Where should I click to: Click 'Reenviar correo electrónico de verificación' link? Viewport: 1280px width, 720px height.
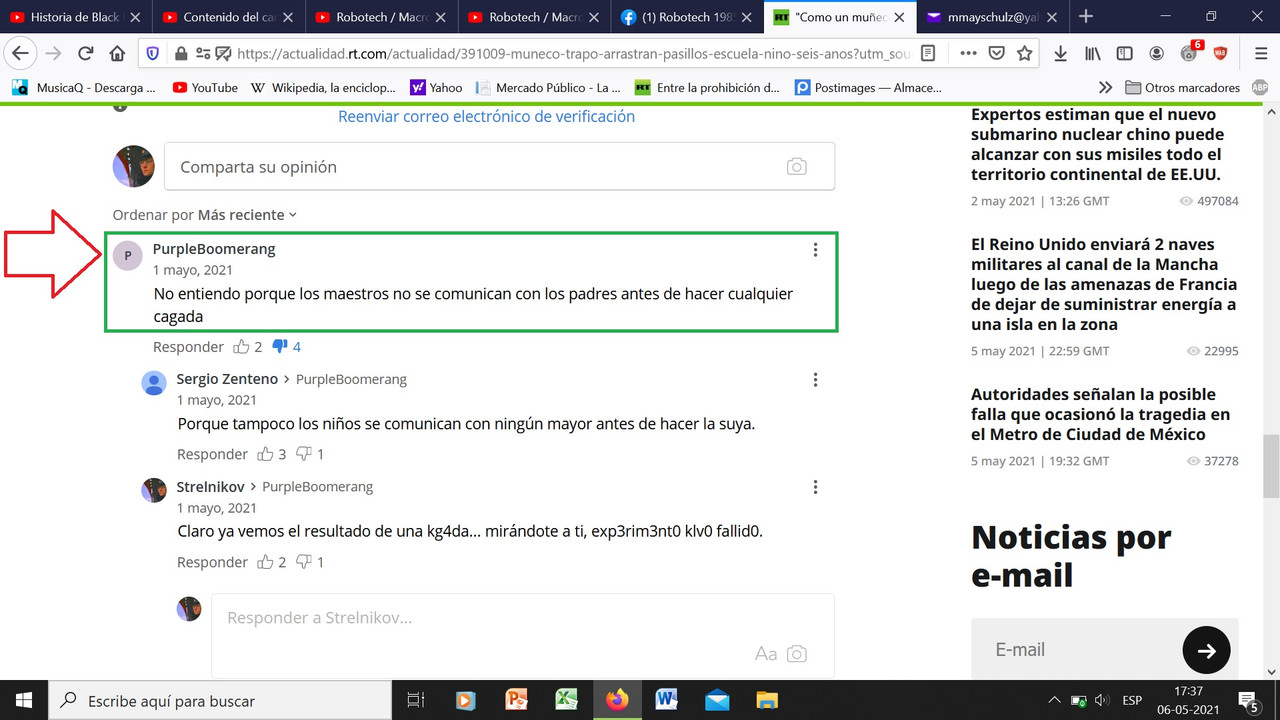click(x=487, y=117)
